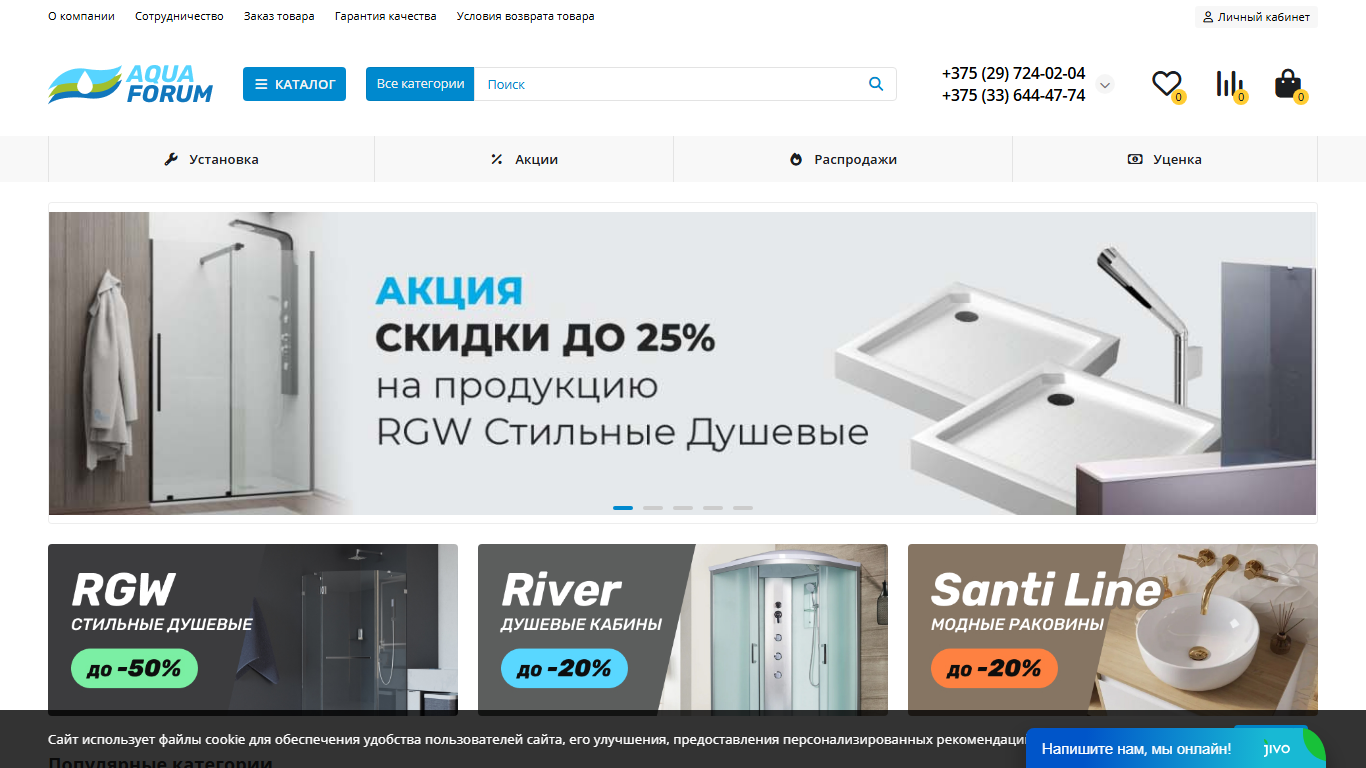Viewport: 1366px width, 768px height.
Task: Click the search magnifier icon
Action: click(x=876, y=84)
